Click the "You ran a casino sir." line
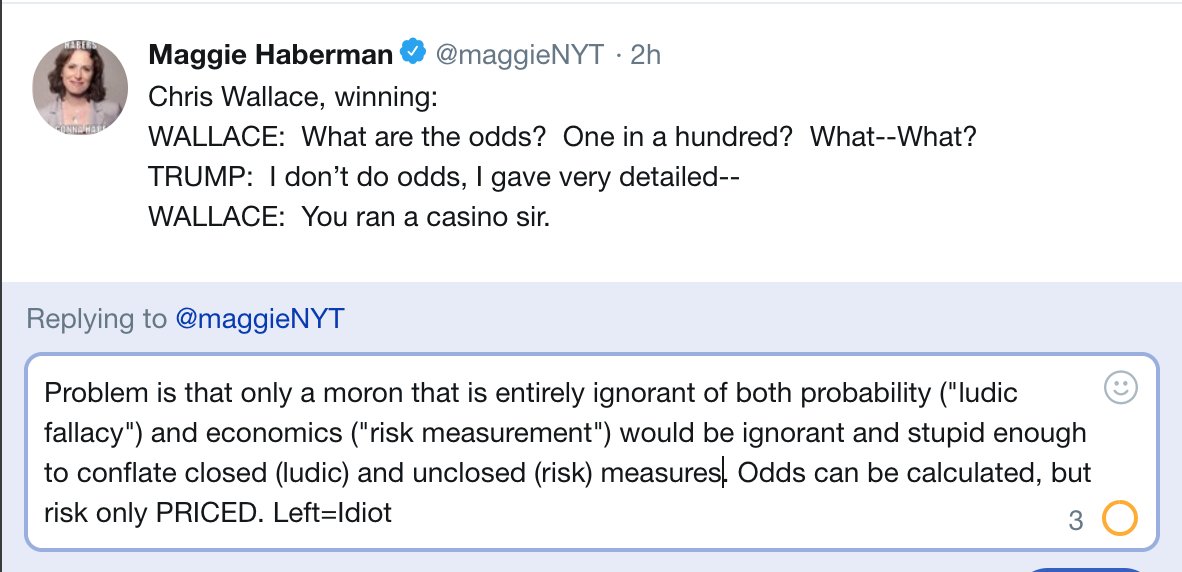1182x572 pixels. 349,216
